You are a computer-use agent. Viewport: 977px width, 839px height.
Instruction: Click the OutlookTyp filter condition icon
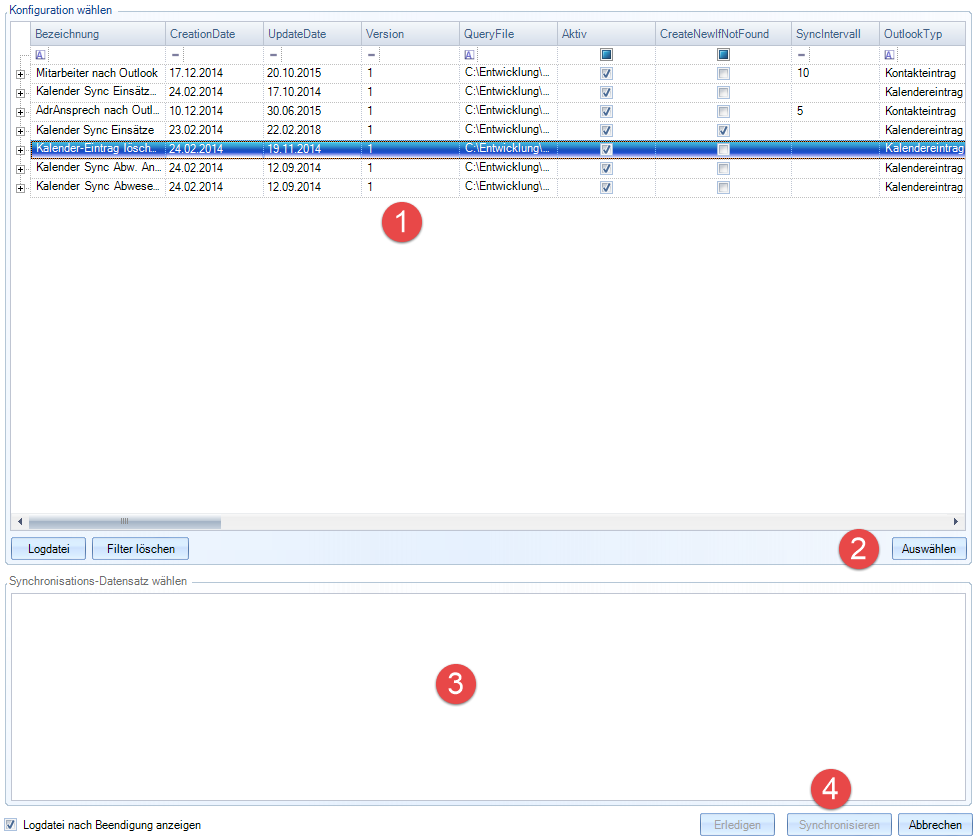click(890, 55)
